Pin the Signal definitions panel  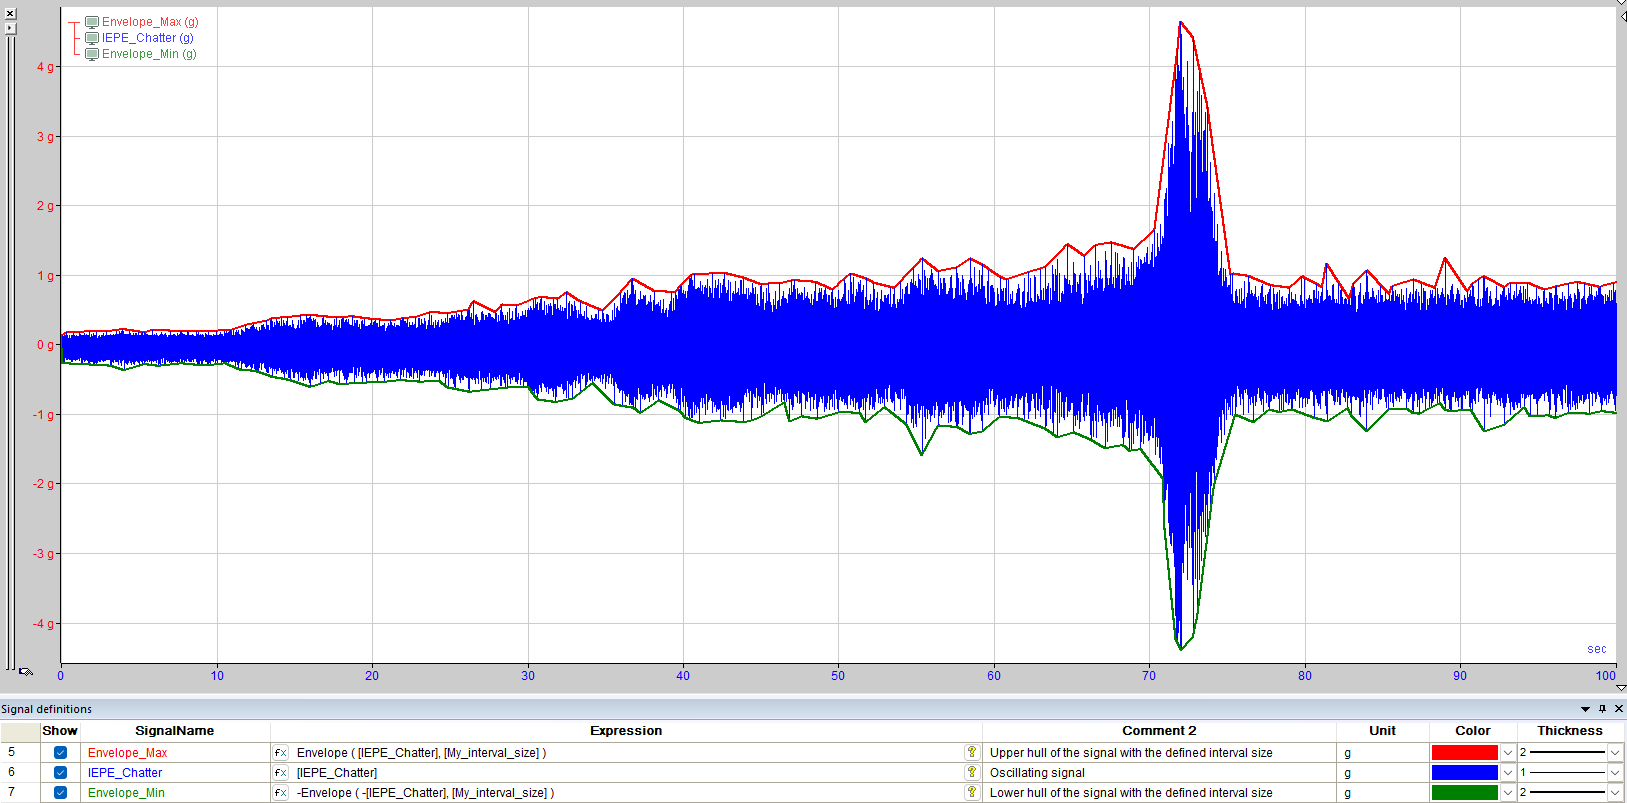tap(1602, 709)
